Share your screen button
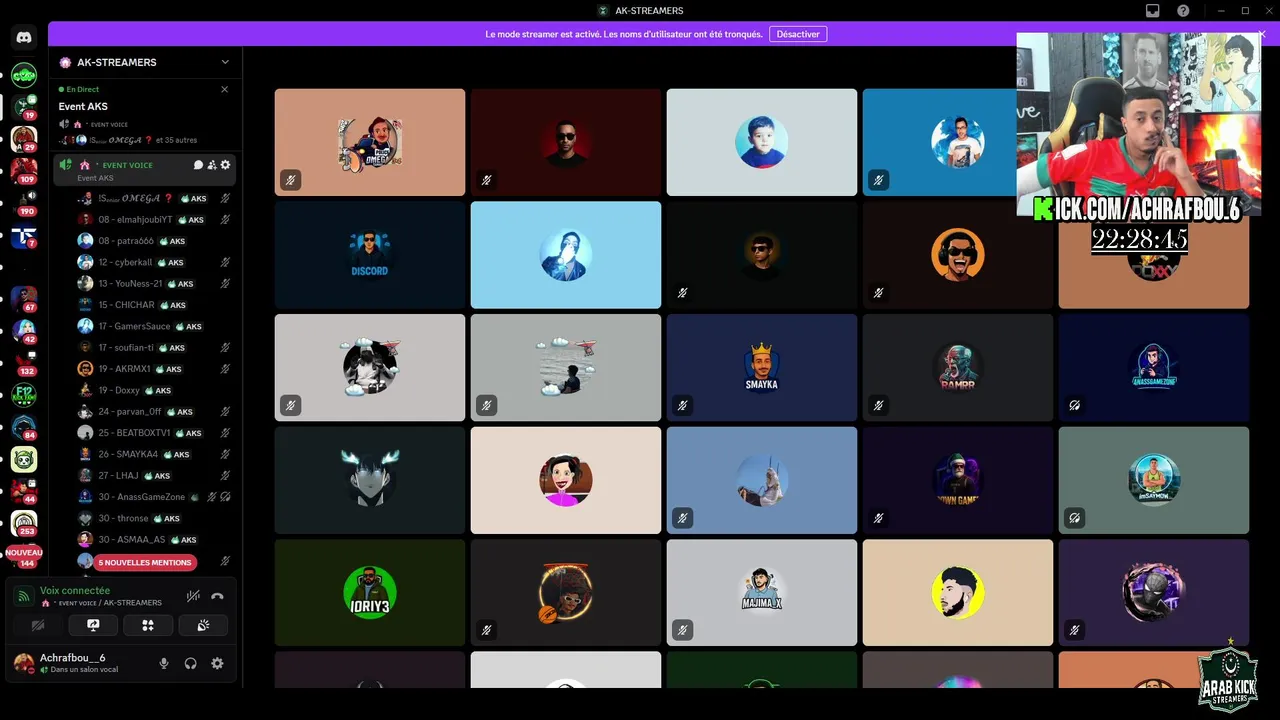The image size is (1280, 720). pyautogui.click(x=93, y=625)
